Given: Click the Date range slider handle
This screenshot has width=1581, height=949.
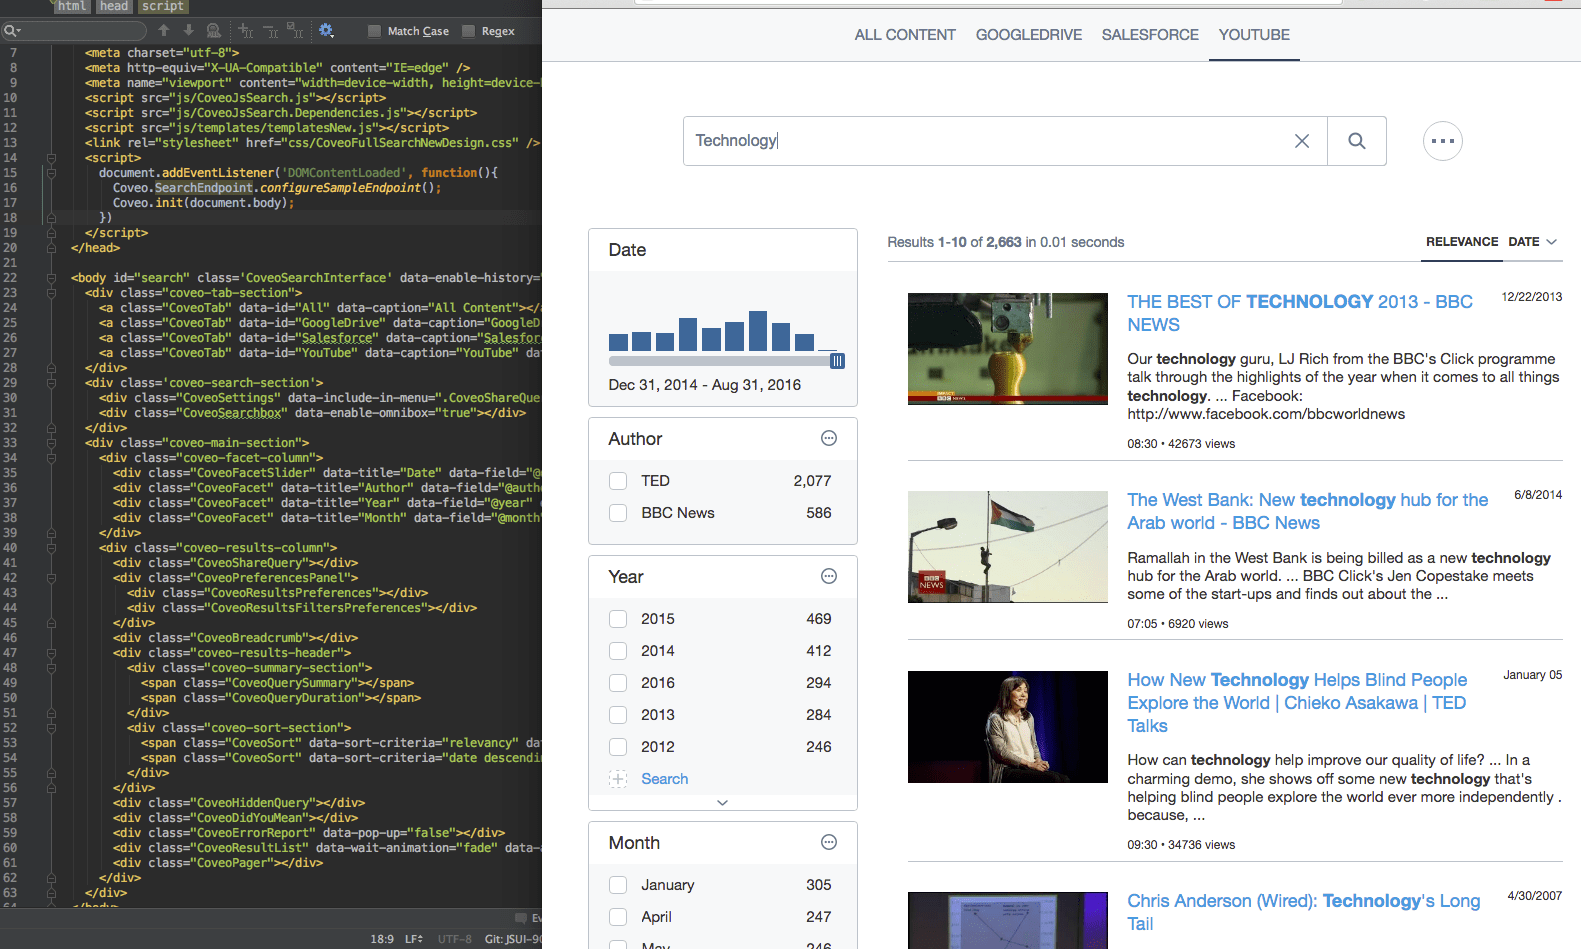Looking at the screenshot, I should pos(838,361).
